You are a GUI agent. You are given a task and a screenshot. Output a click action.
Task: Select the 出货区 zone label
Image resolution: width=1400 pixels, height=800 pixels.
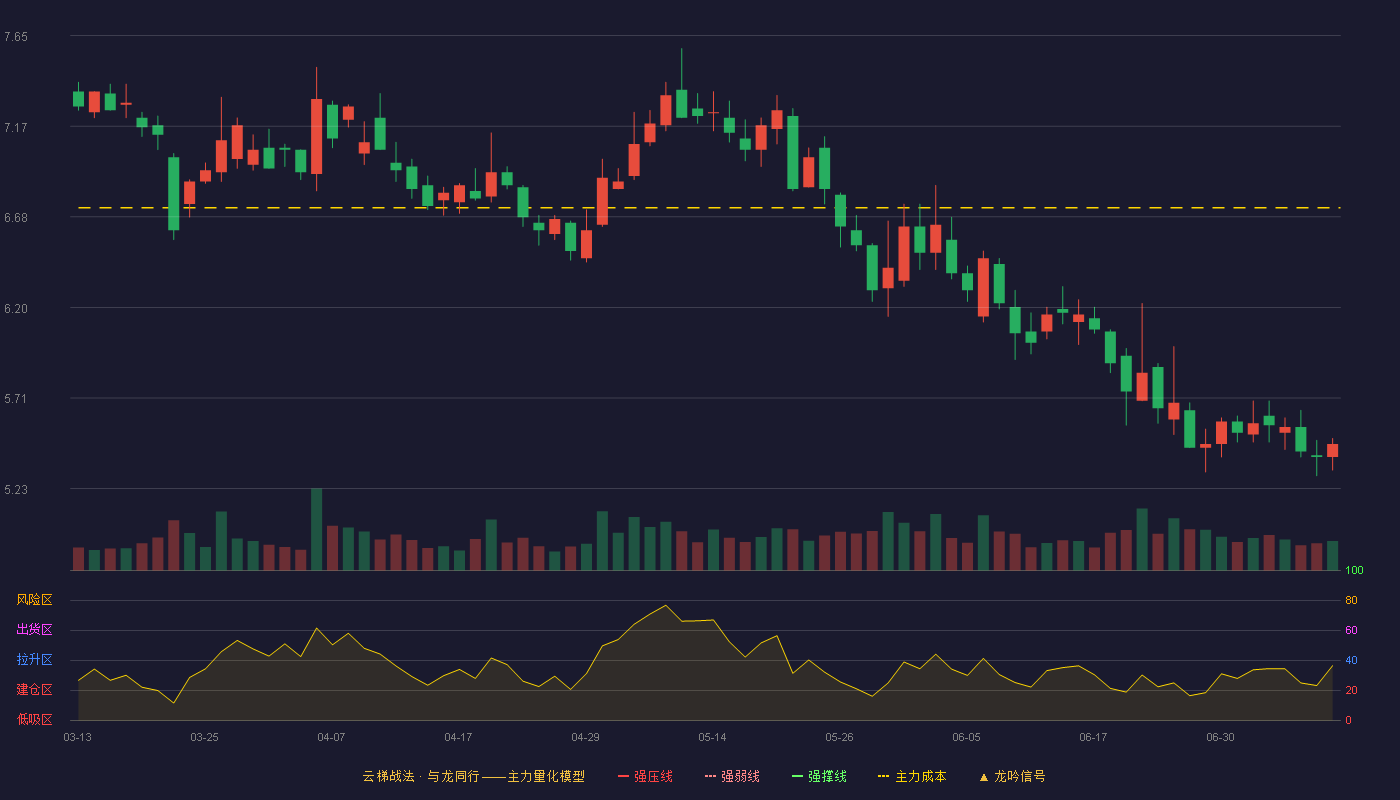coord(34,630)
